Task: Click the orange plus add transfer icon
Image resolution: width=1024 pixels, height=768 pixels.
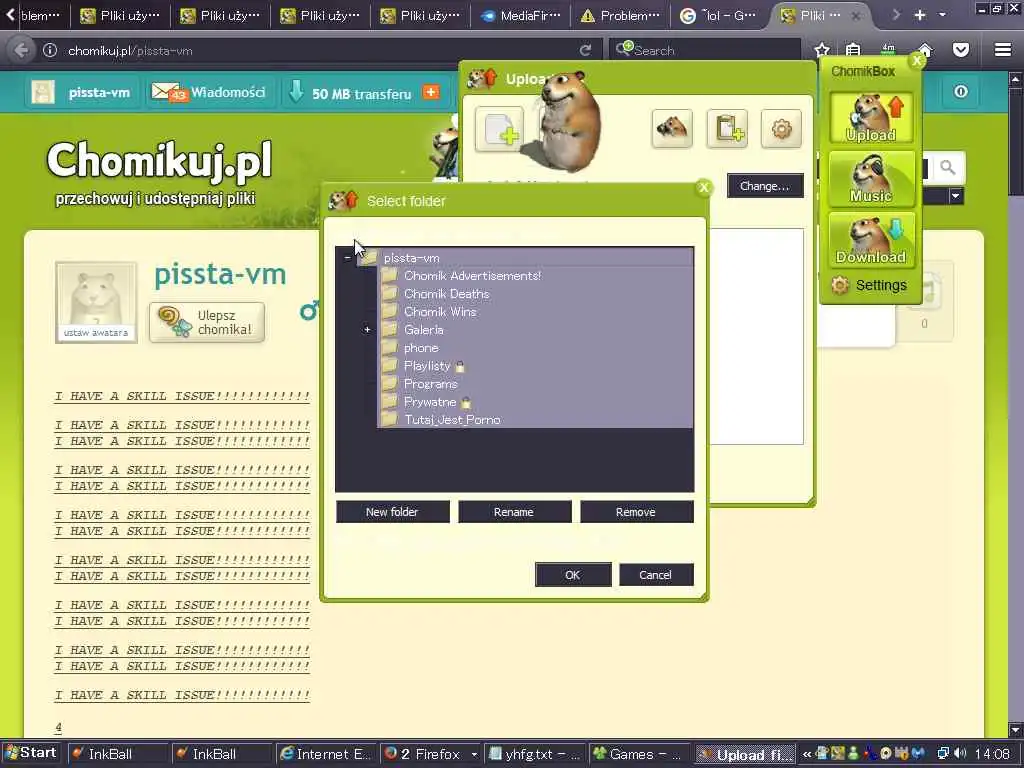Action: pos(430,92)
